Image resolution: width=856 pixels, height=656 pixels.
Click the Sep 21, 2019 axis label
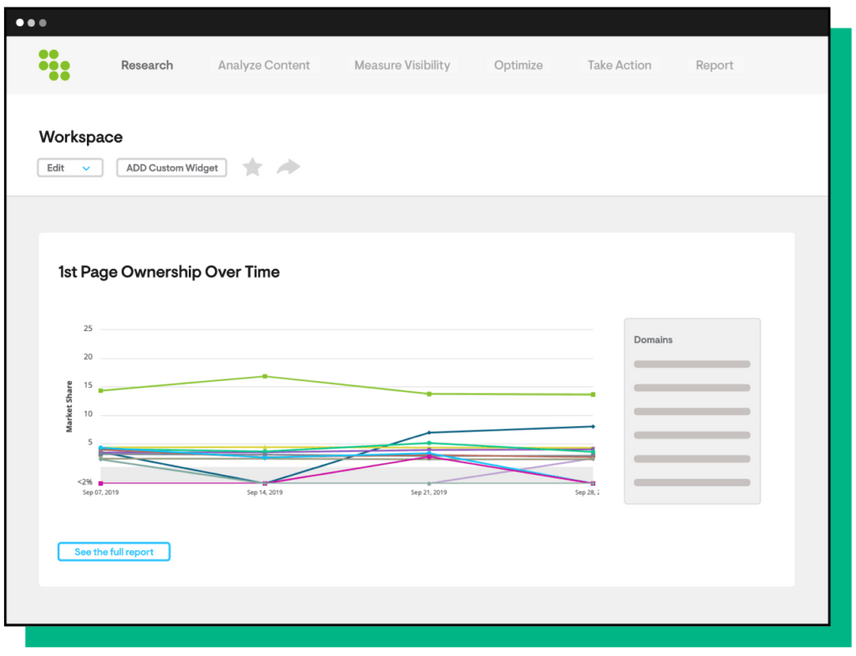point(429,492)
